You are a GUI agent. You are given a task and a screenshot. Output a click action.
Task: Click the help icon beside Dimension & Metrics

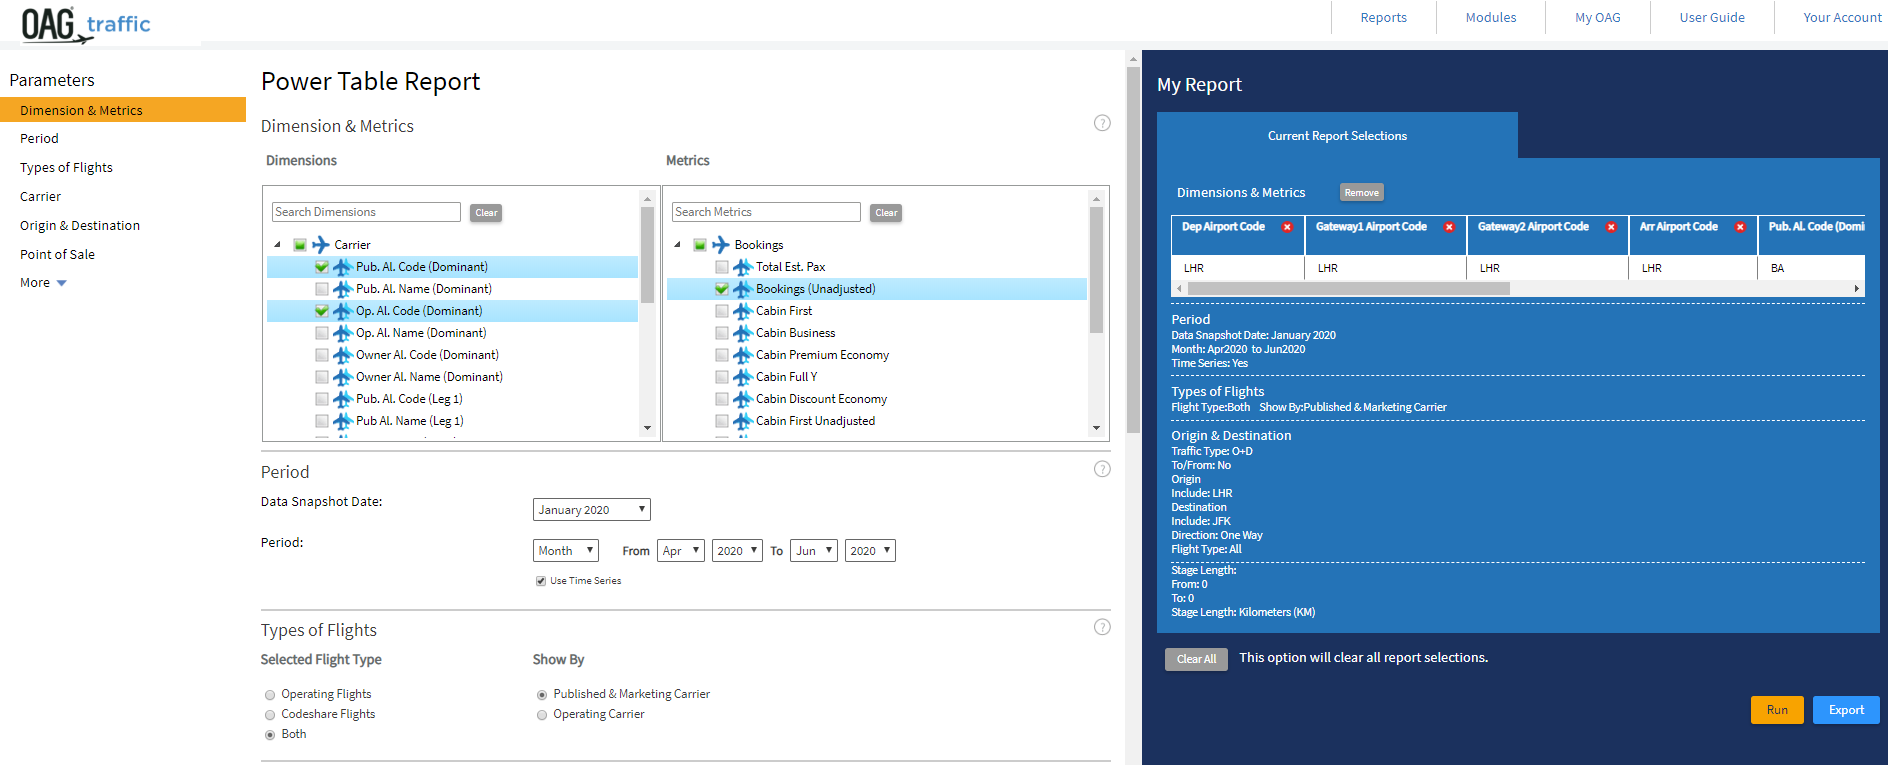tap(1102, 123)
